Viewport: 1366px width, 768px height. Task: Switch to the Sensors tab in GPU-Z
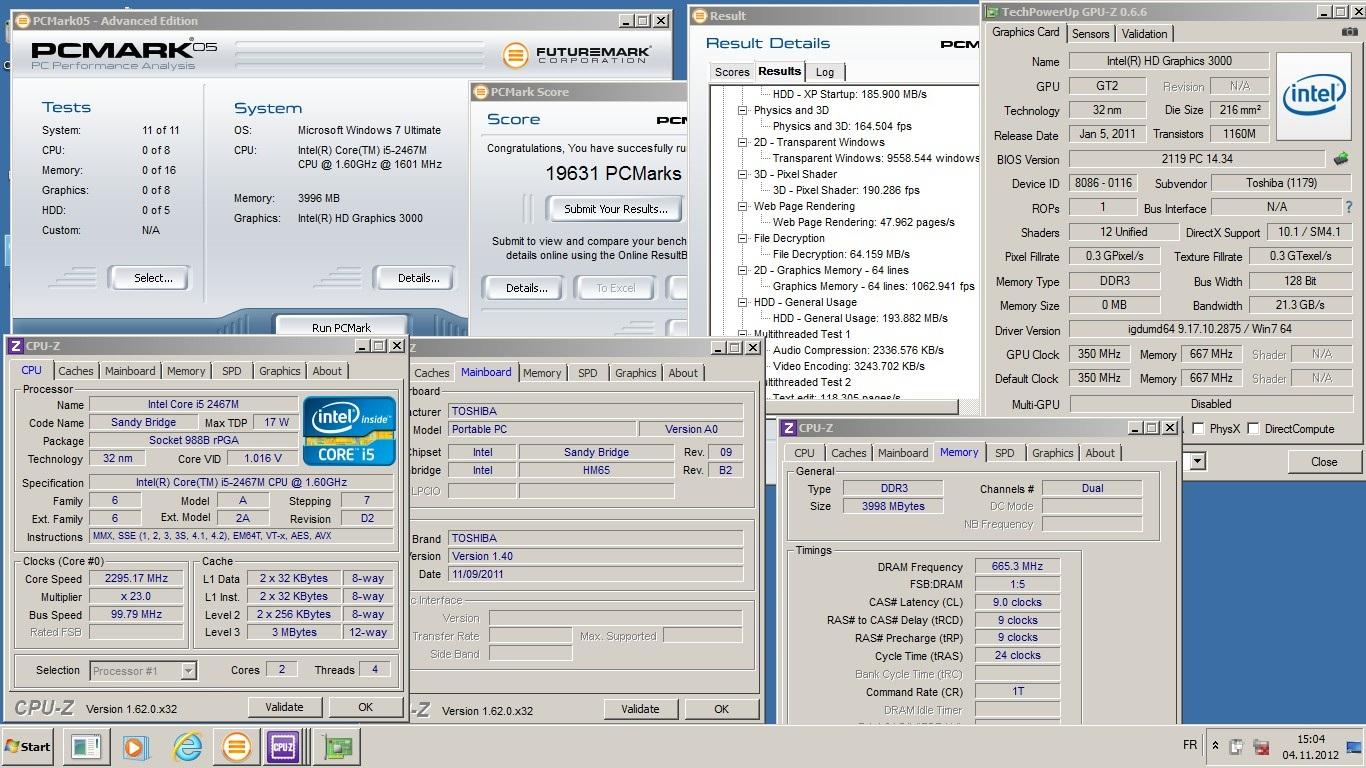coord(1090,34)
